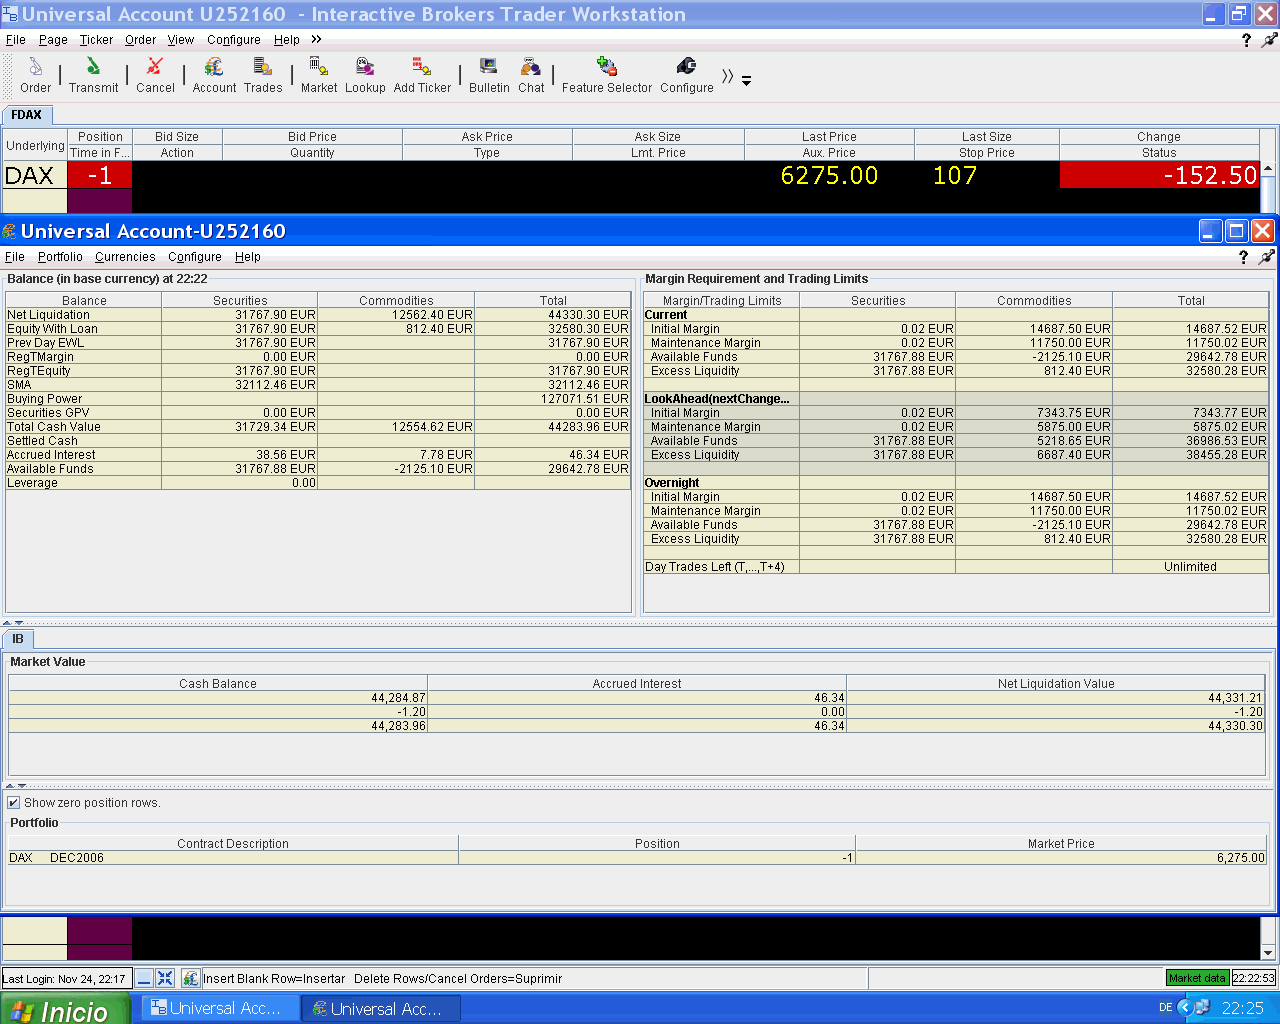Image resolution: width=1280 pixels, height=1024 pixels.
Task: Open the Configure menu in Trader Workstation
Action: [234, 40]
